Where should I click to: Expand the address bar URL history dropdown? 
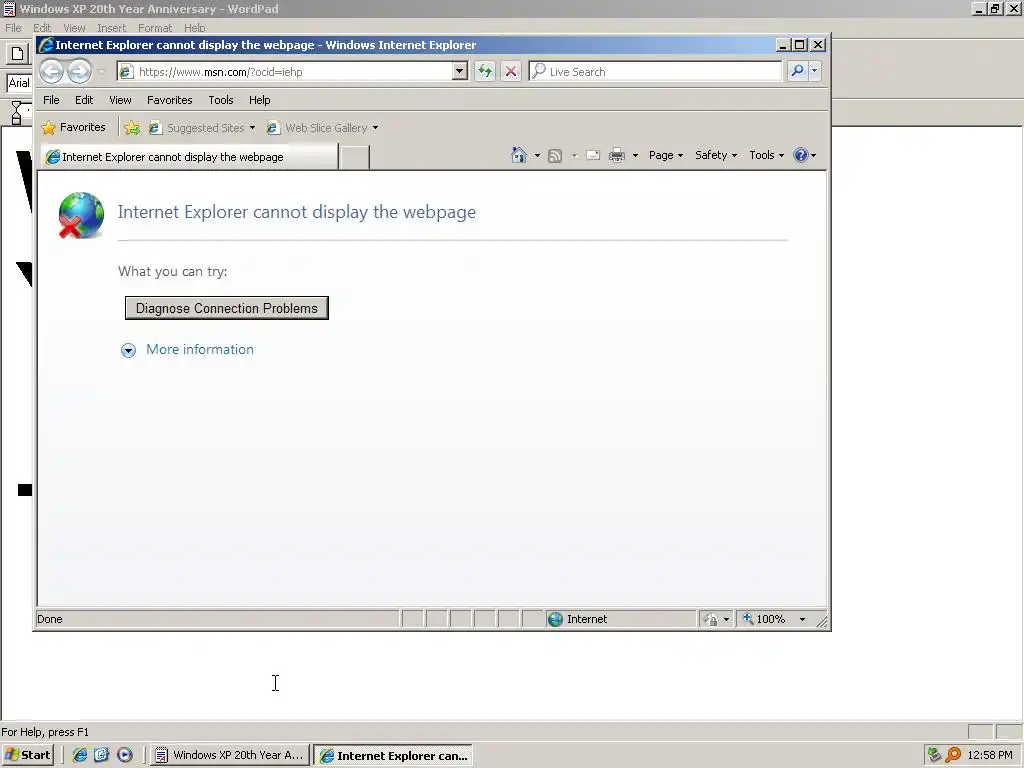click(x=460, y=71)
